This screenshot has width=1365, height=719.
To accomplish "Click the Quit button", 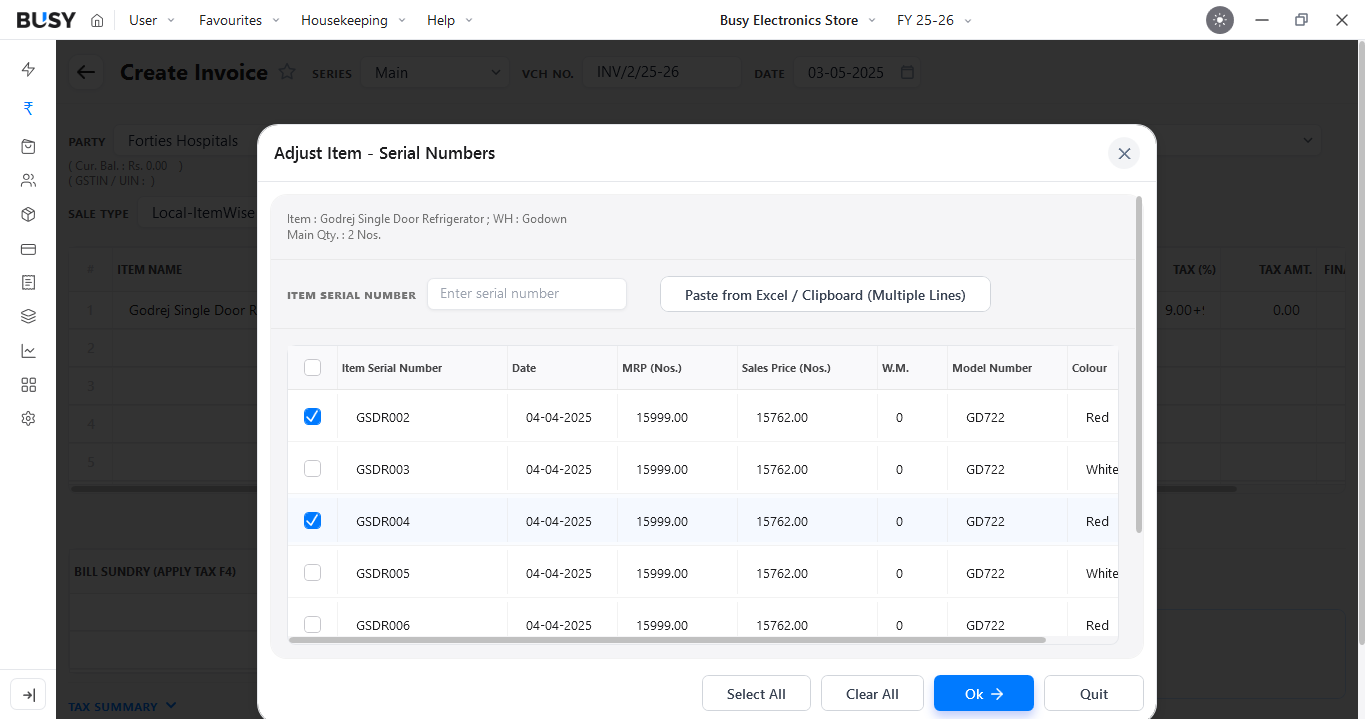I will (1094, 694).
